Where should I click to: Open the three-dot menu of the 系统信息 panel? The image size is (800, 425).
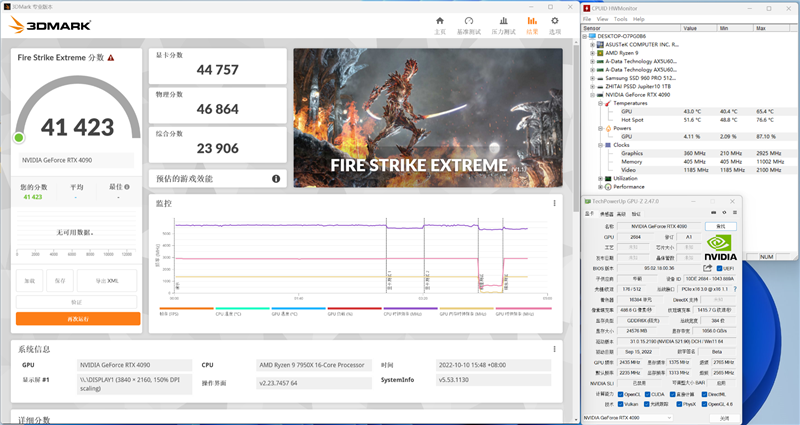[555, 349]
